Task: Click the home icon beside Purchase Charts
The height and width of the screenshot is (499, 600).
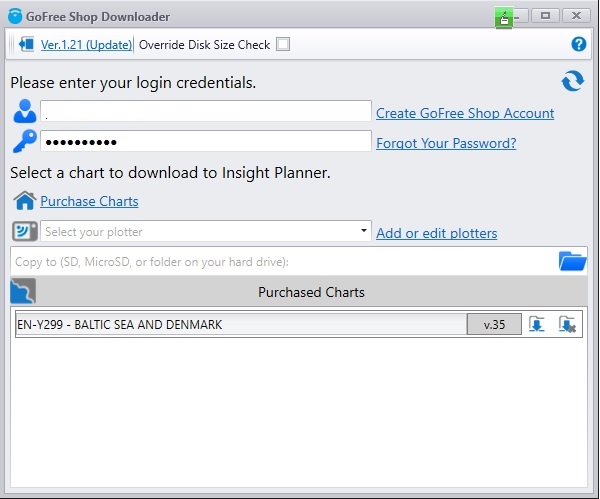Action: 24,201
